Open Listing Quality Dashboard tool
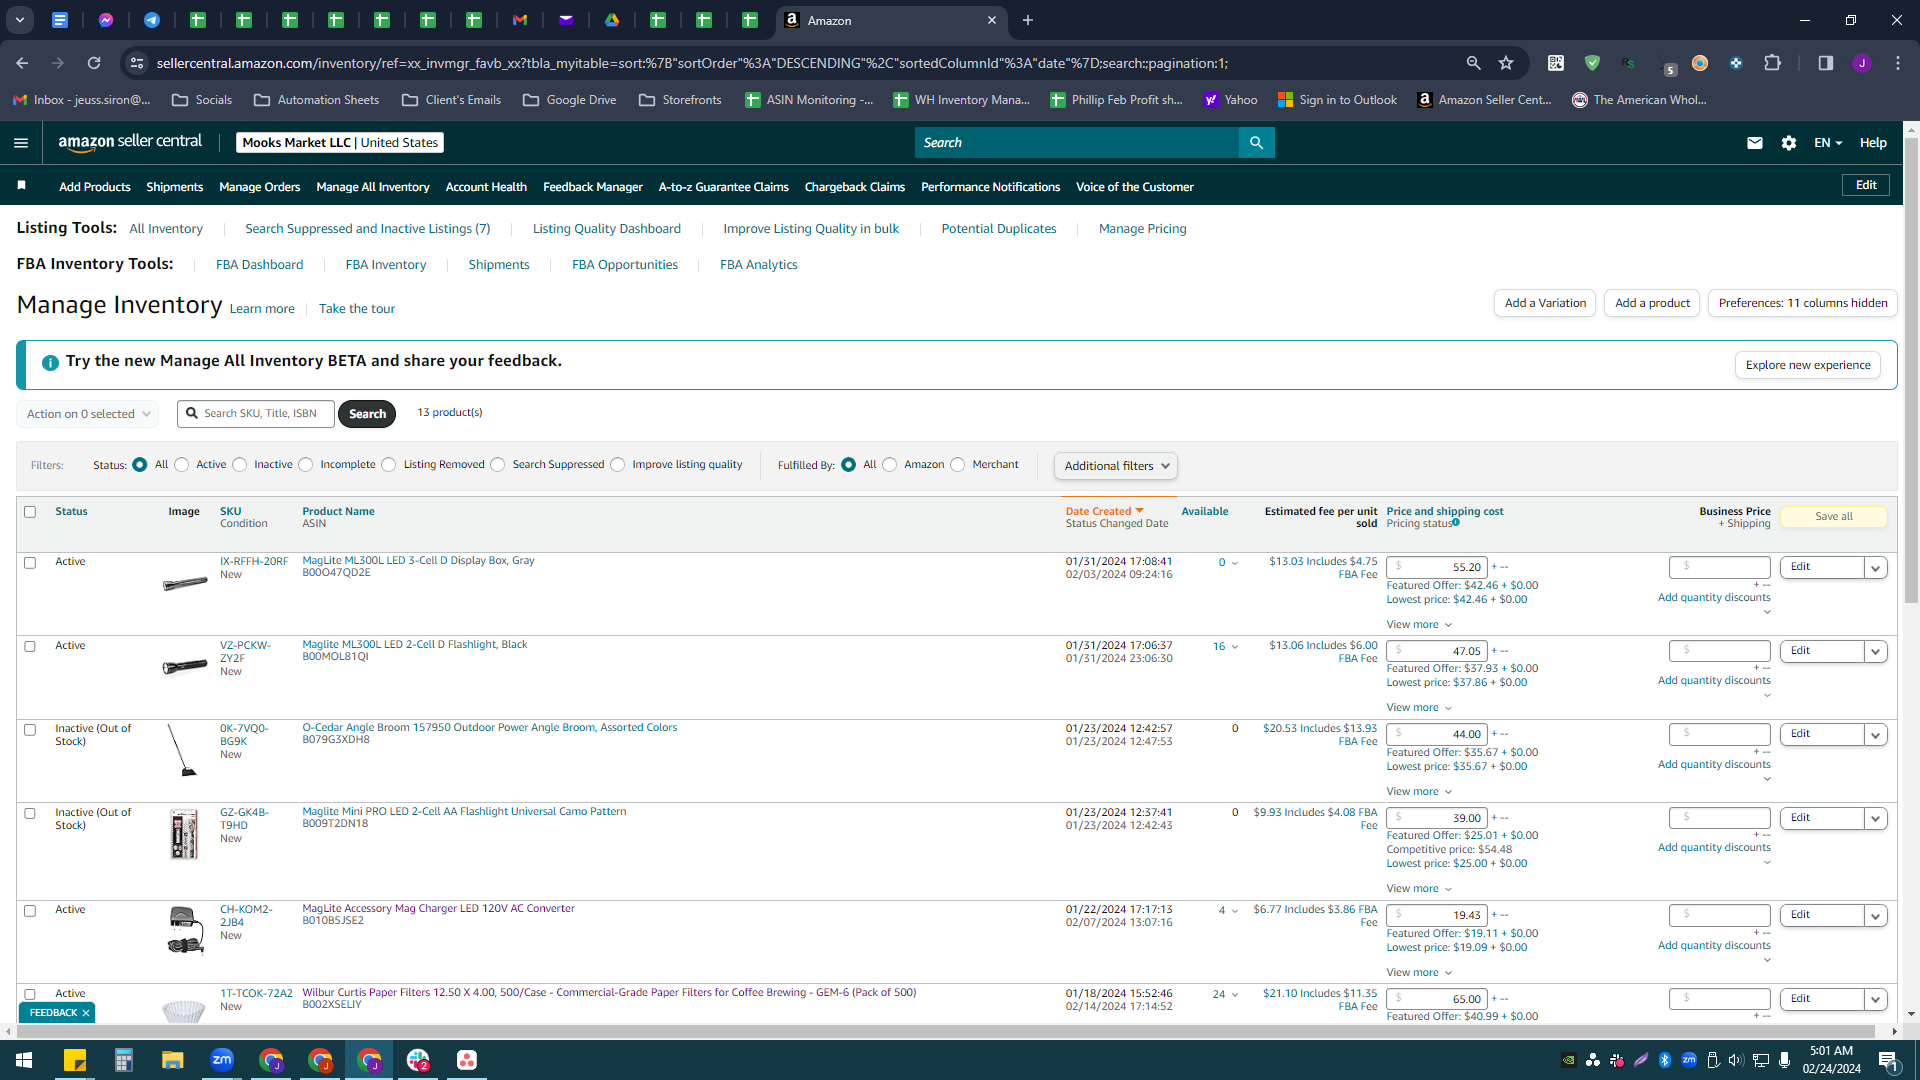 tap(607, 229)
